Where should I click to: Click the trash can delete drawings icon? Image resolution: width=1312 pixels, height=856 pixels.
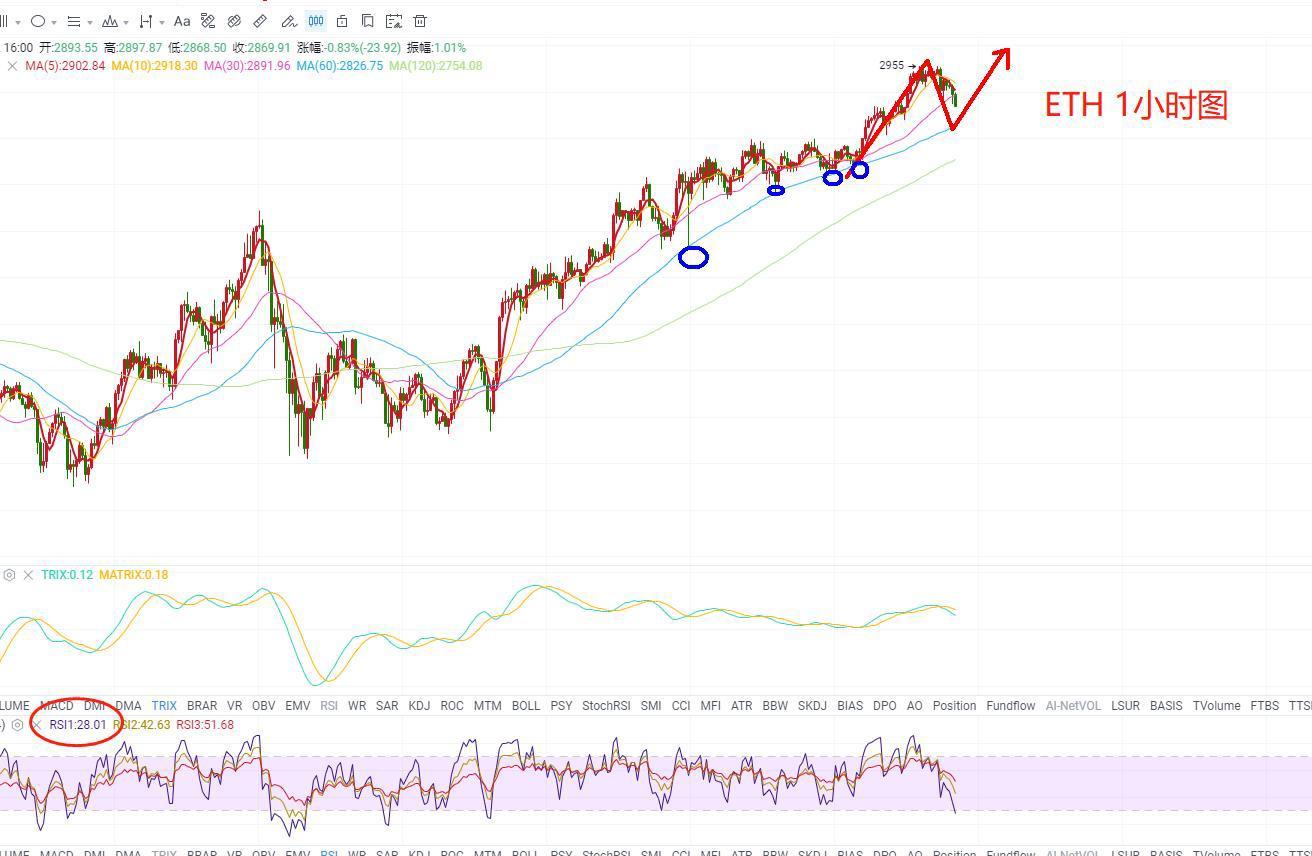420,21
